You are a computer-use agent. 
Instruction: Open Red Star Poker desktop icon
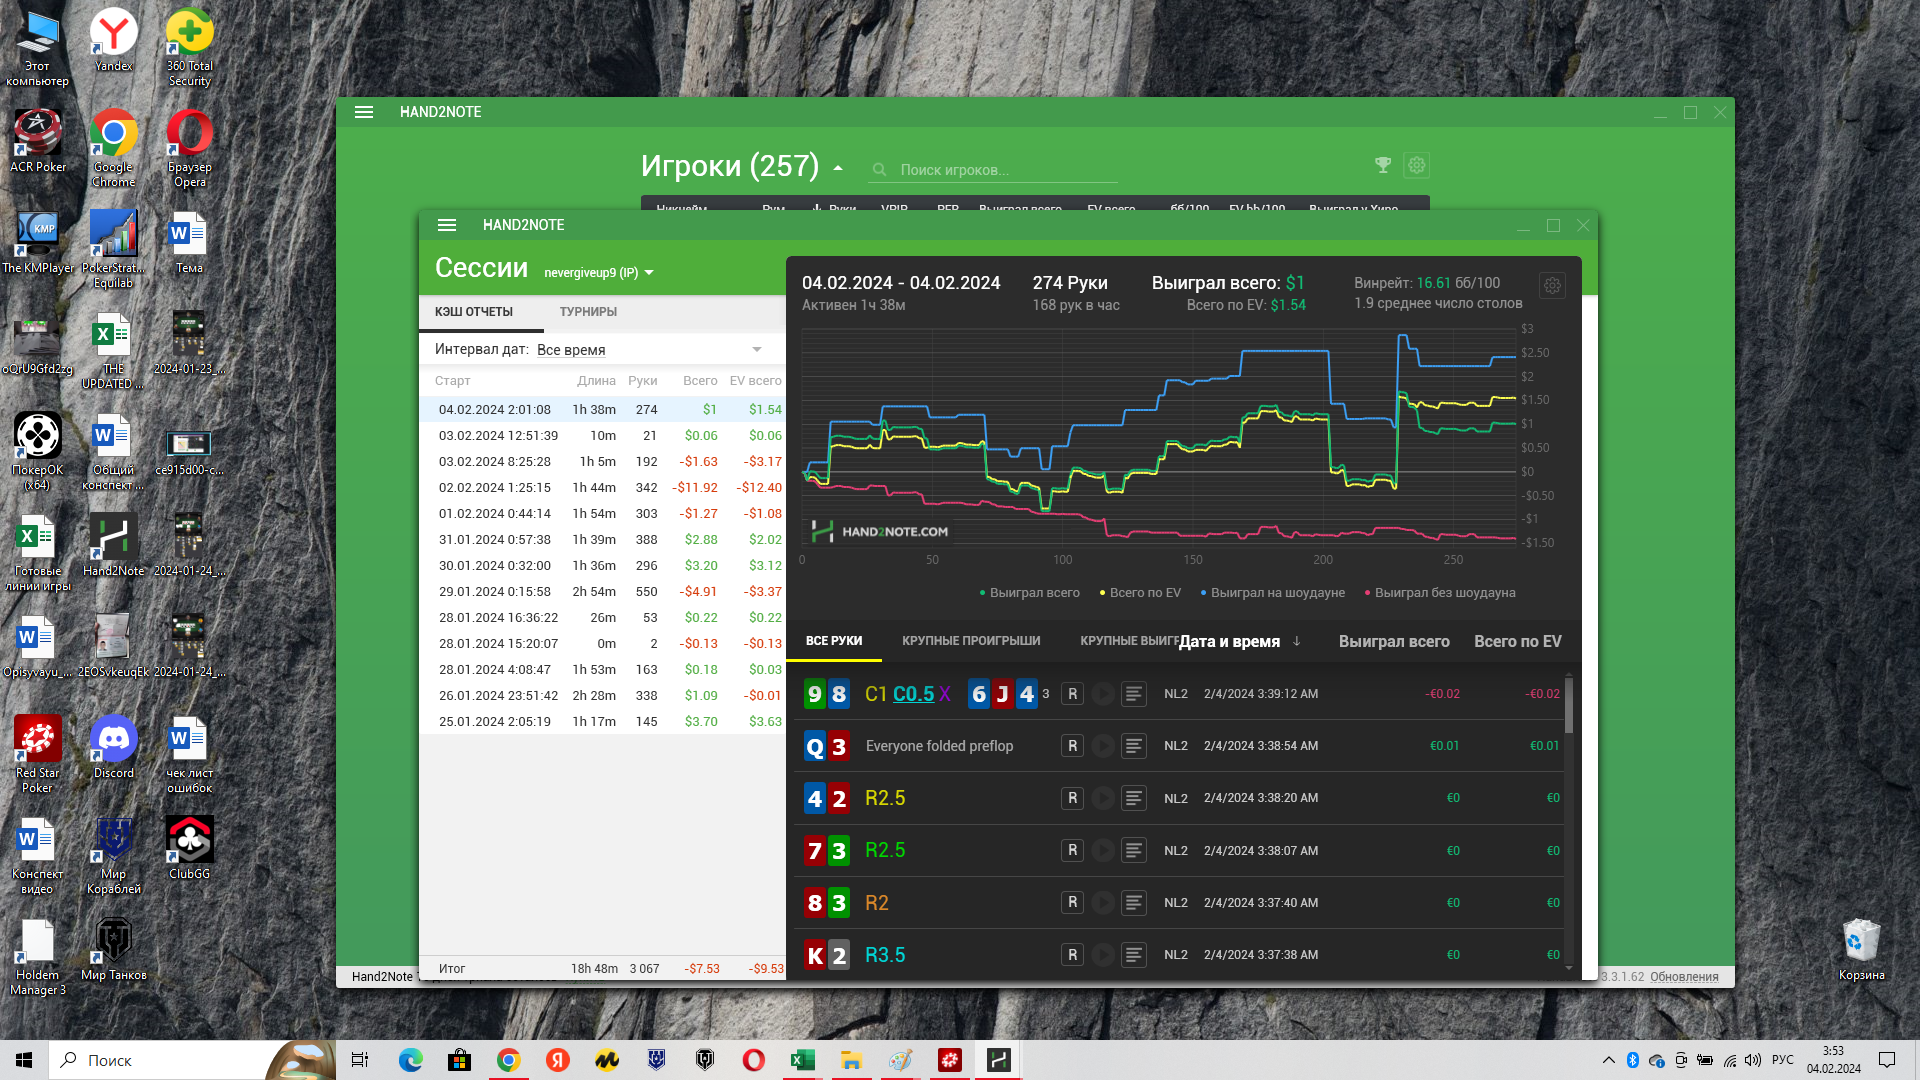[x=37, y=754]
